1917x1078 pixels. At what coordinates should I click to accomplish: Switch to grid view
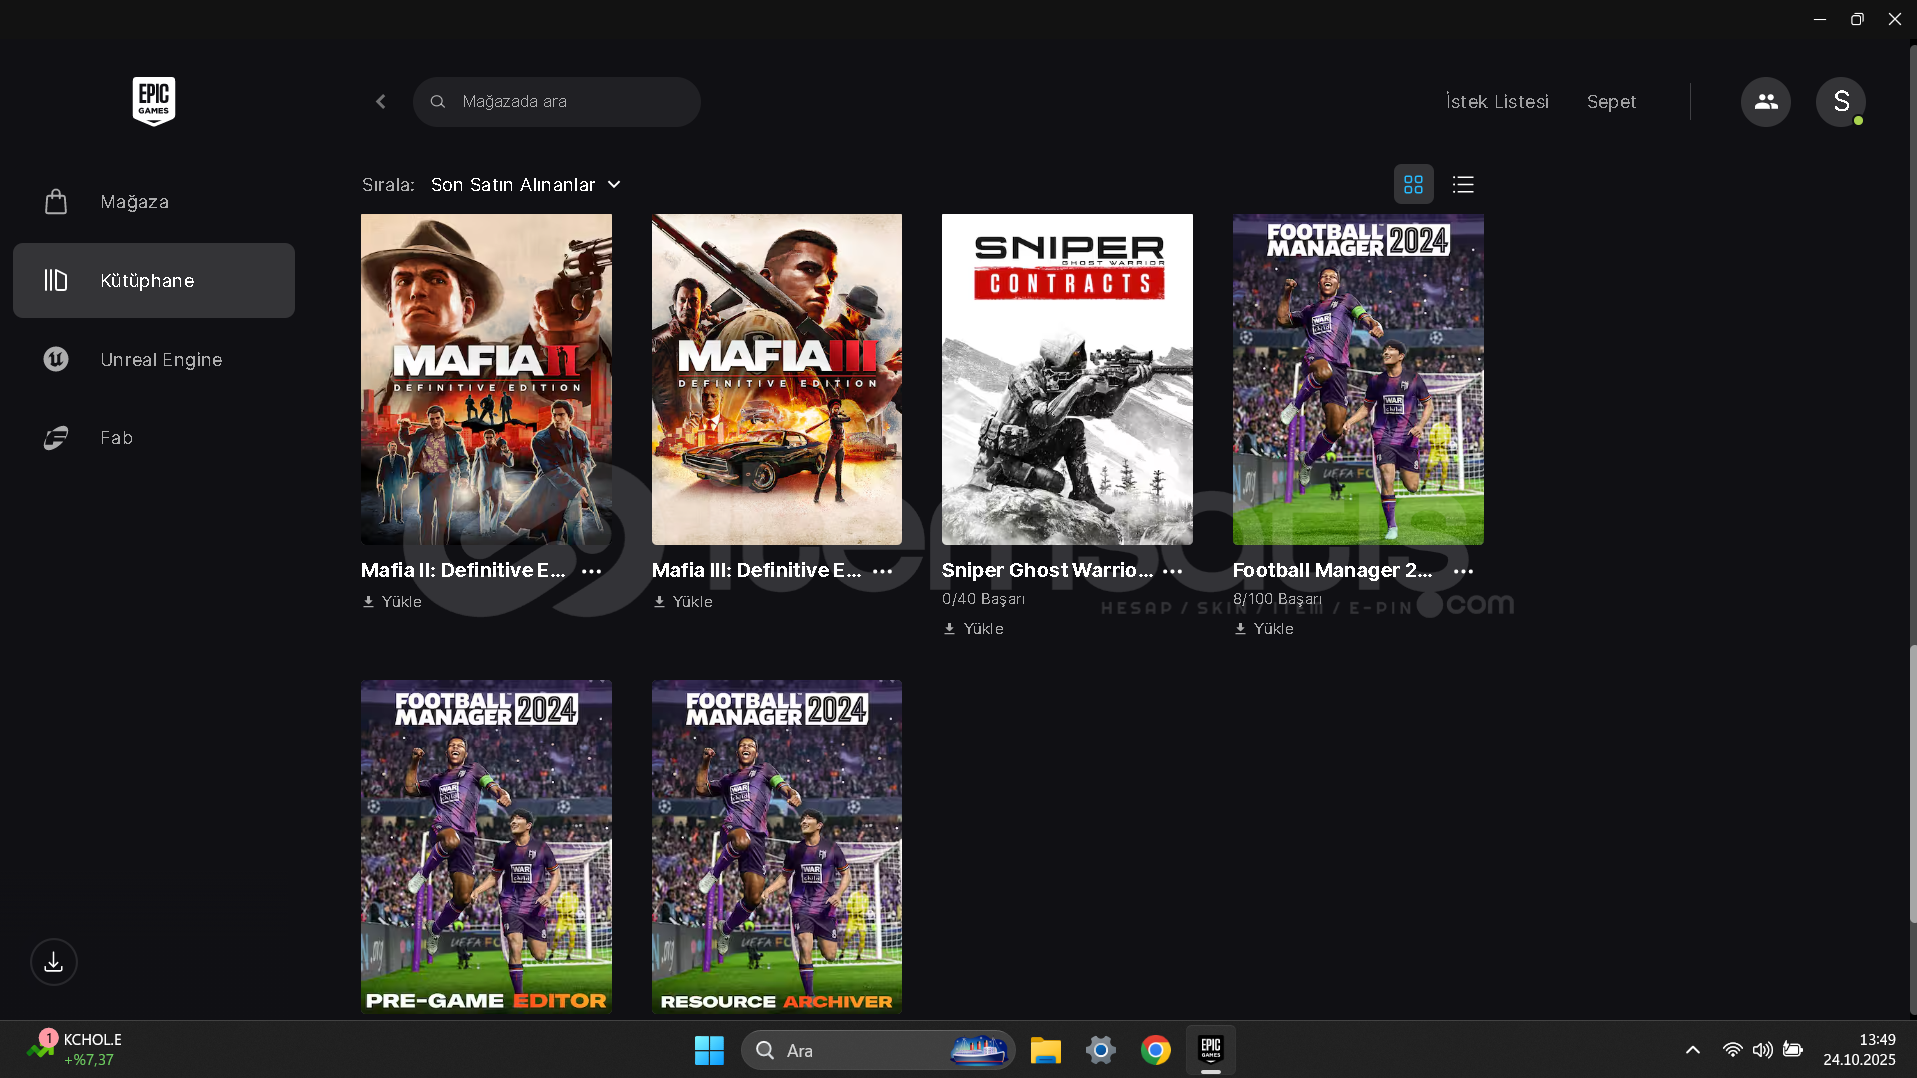(x=1413, y=185)
